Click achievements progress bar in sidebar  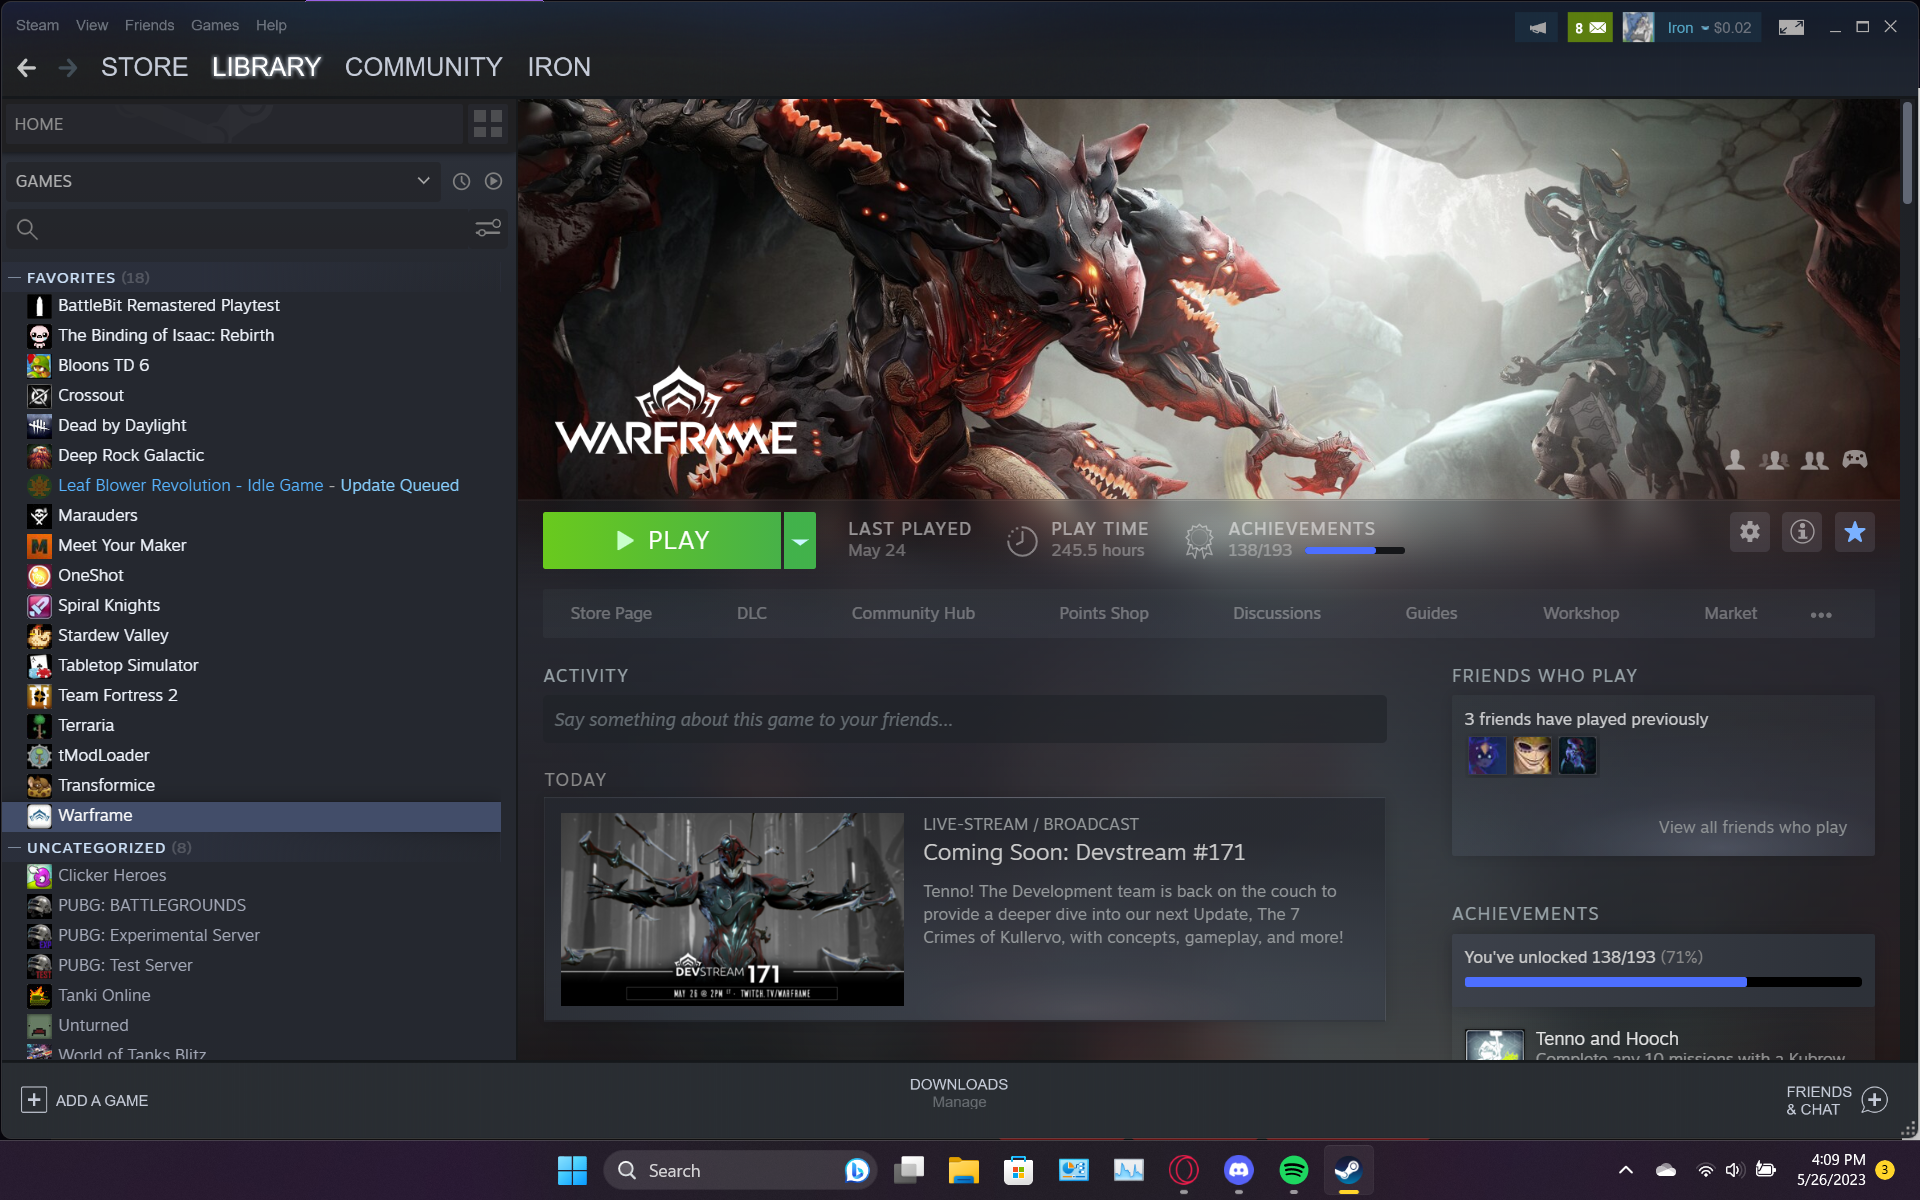(x=1663, y=982)
